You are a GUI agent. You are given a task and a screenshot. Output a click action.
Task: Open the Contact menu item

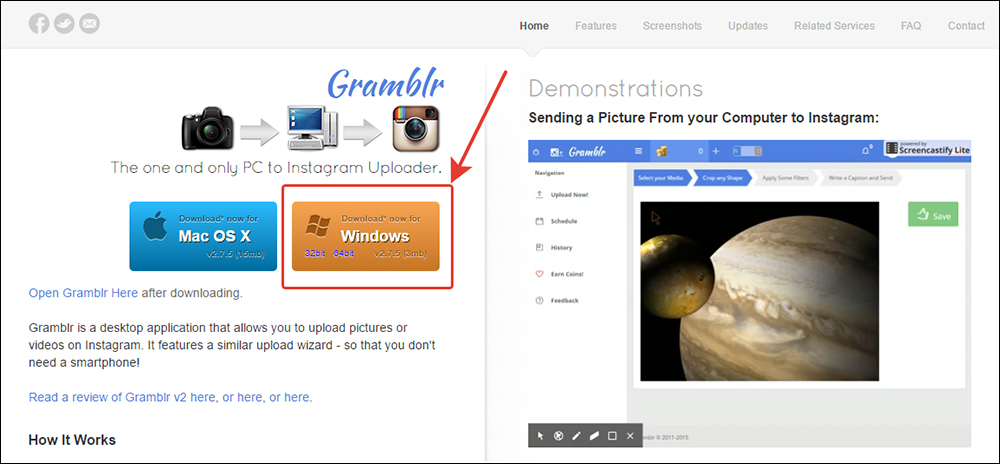[966, 26]
